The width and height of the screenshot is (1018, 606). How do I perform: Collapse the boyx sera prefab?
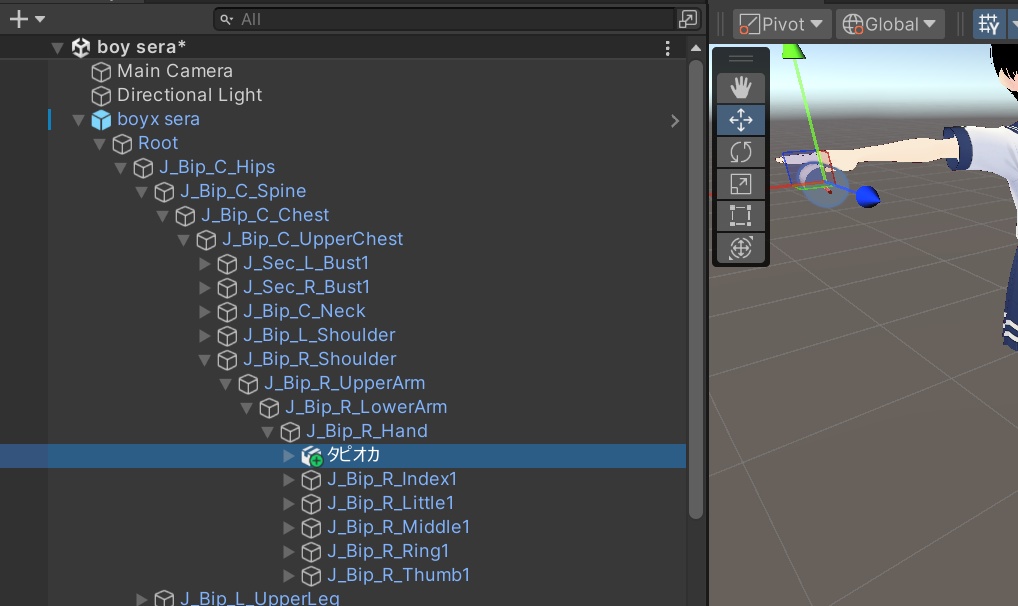(79, 120)
